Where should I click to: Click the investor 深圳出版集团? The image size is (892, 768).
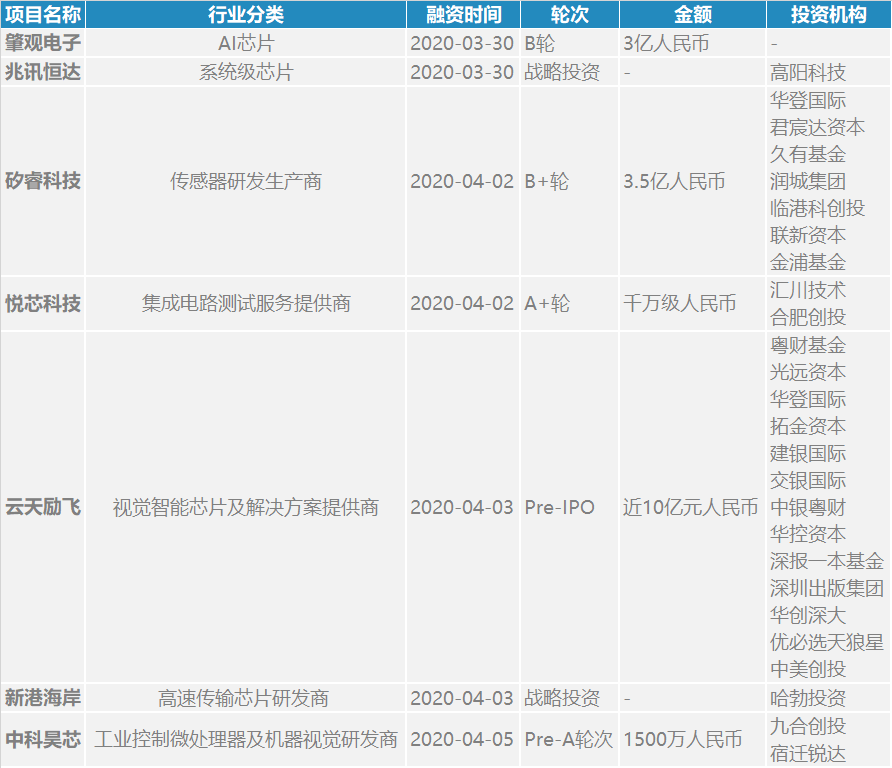[827, 588]
